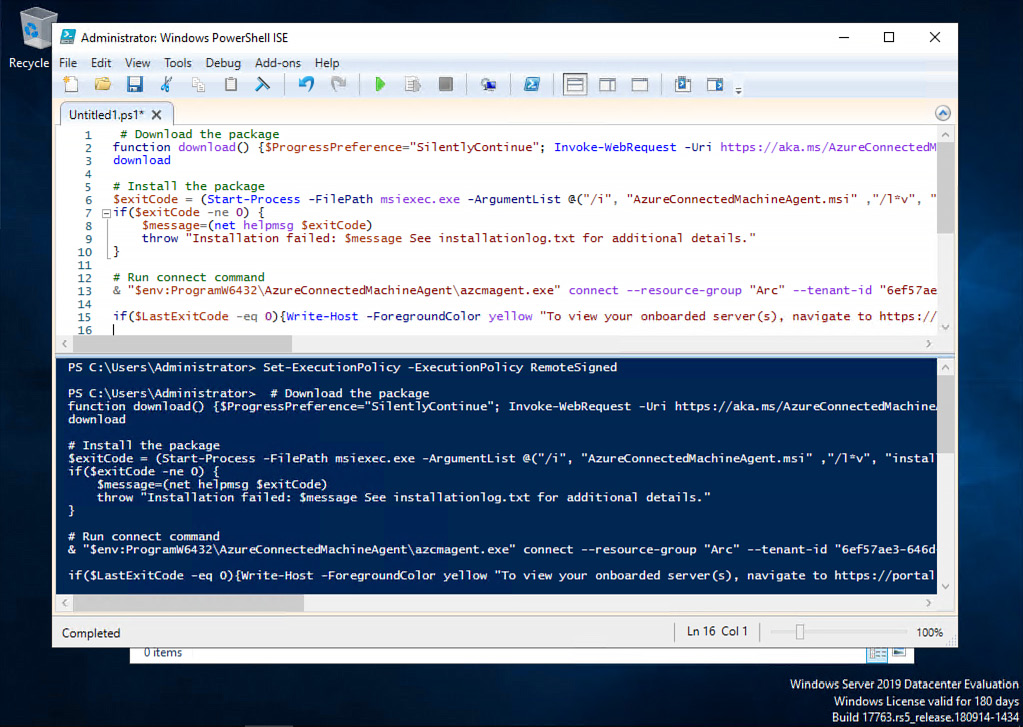Click the 'throw' statement on script line 9
This screenshot has height=727, width=1023.
[160, 238]
